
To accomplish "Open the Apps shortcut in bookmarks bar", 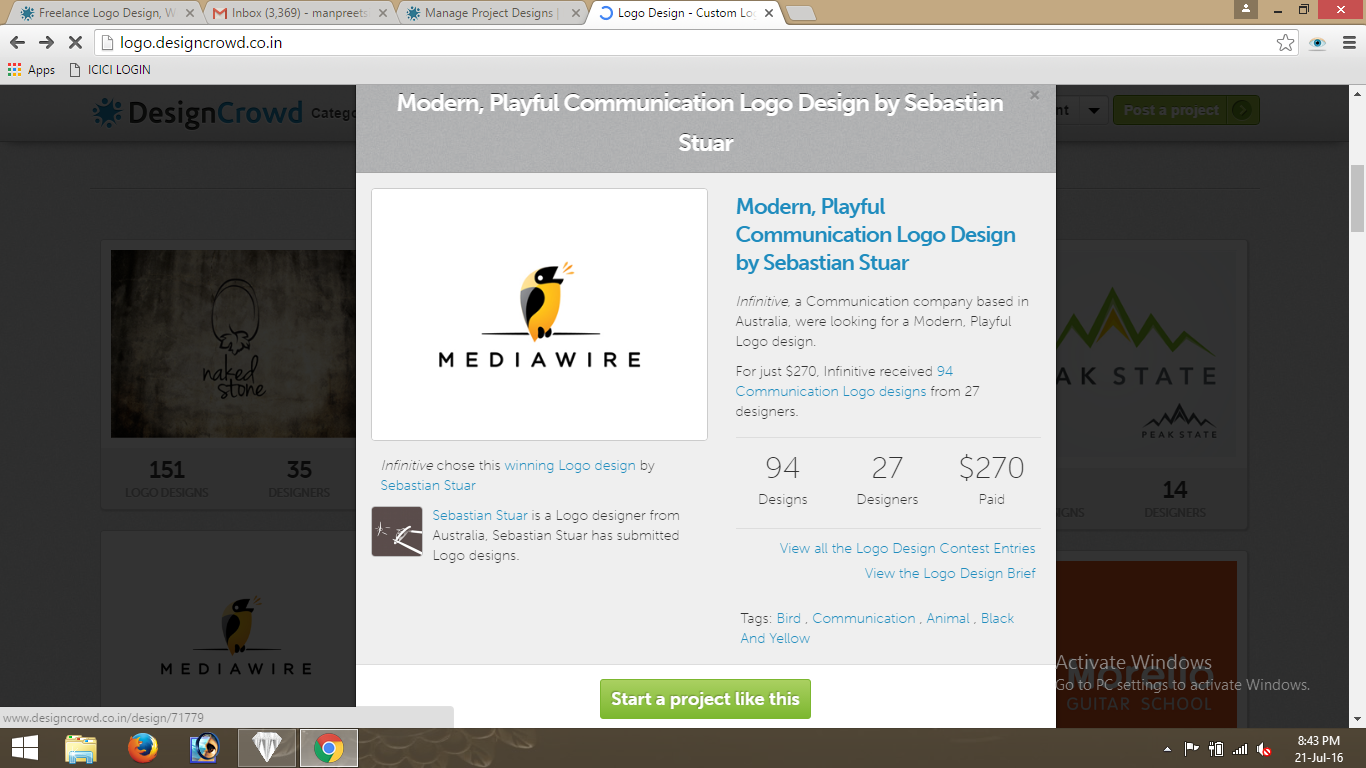I will point(31,70).
